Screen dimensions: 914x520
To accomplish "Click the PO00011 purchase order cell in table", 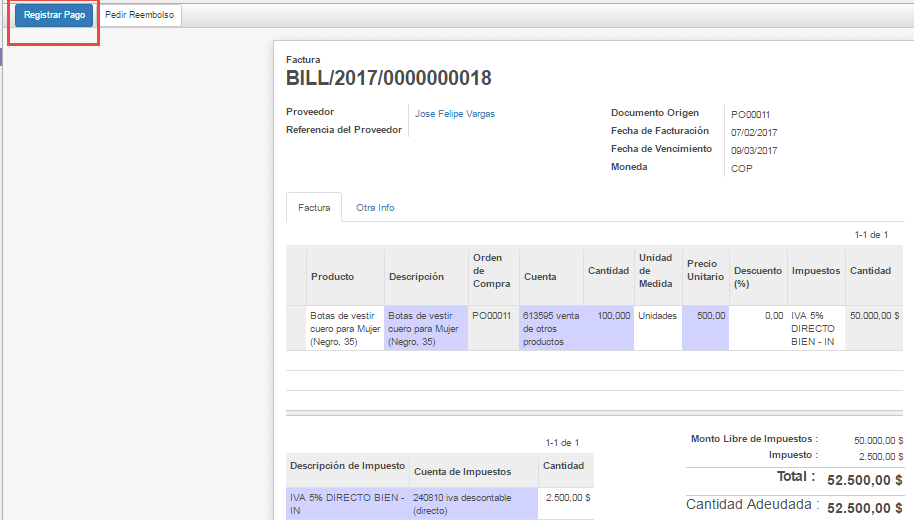I will coord(493,316).
